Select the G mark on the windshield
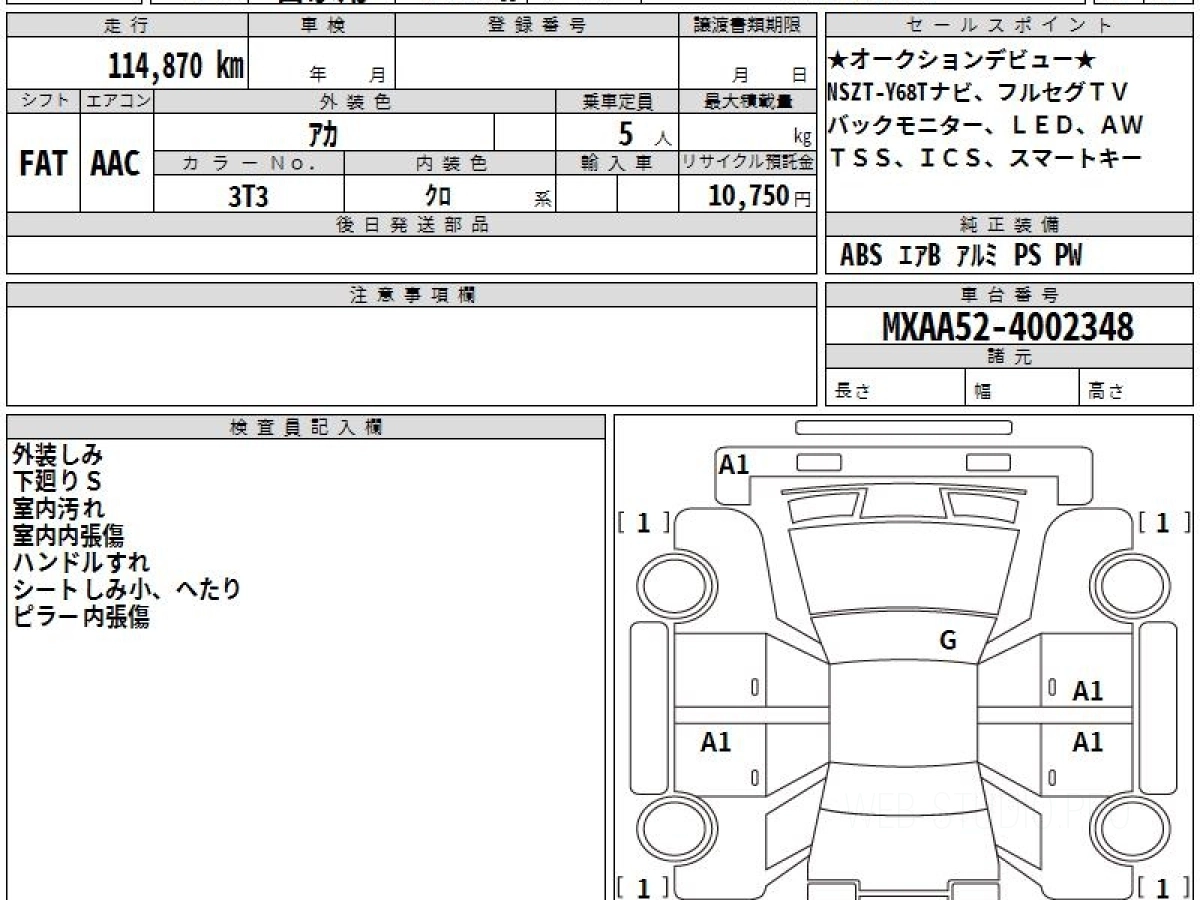 948,641
